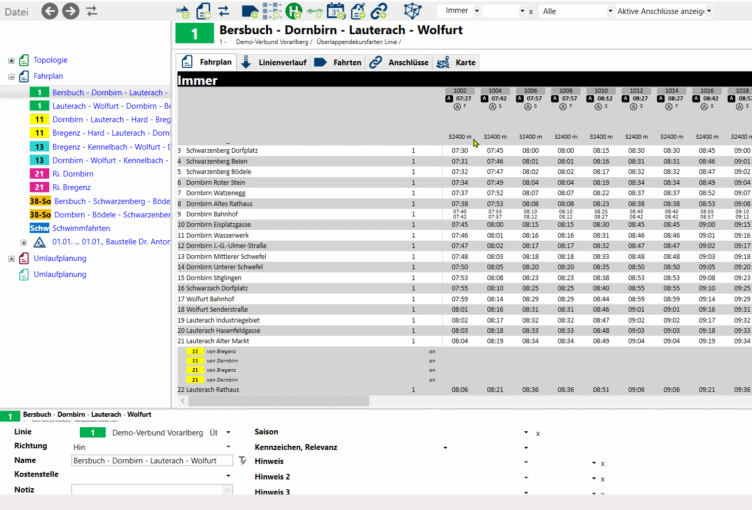This screenshot has height=510, width=752.
Task: Open the Datei menu
Action: tap(17, 11)
